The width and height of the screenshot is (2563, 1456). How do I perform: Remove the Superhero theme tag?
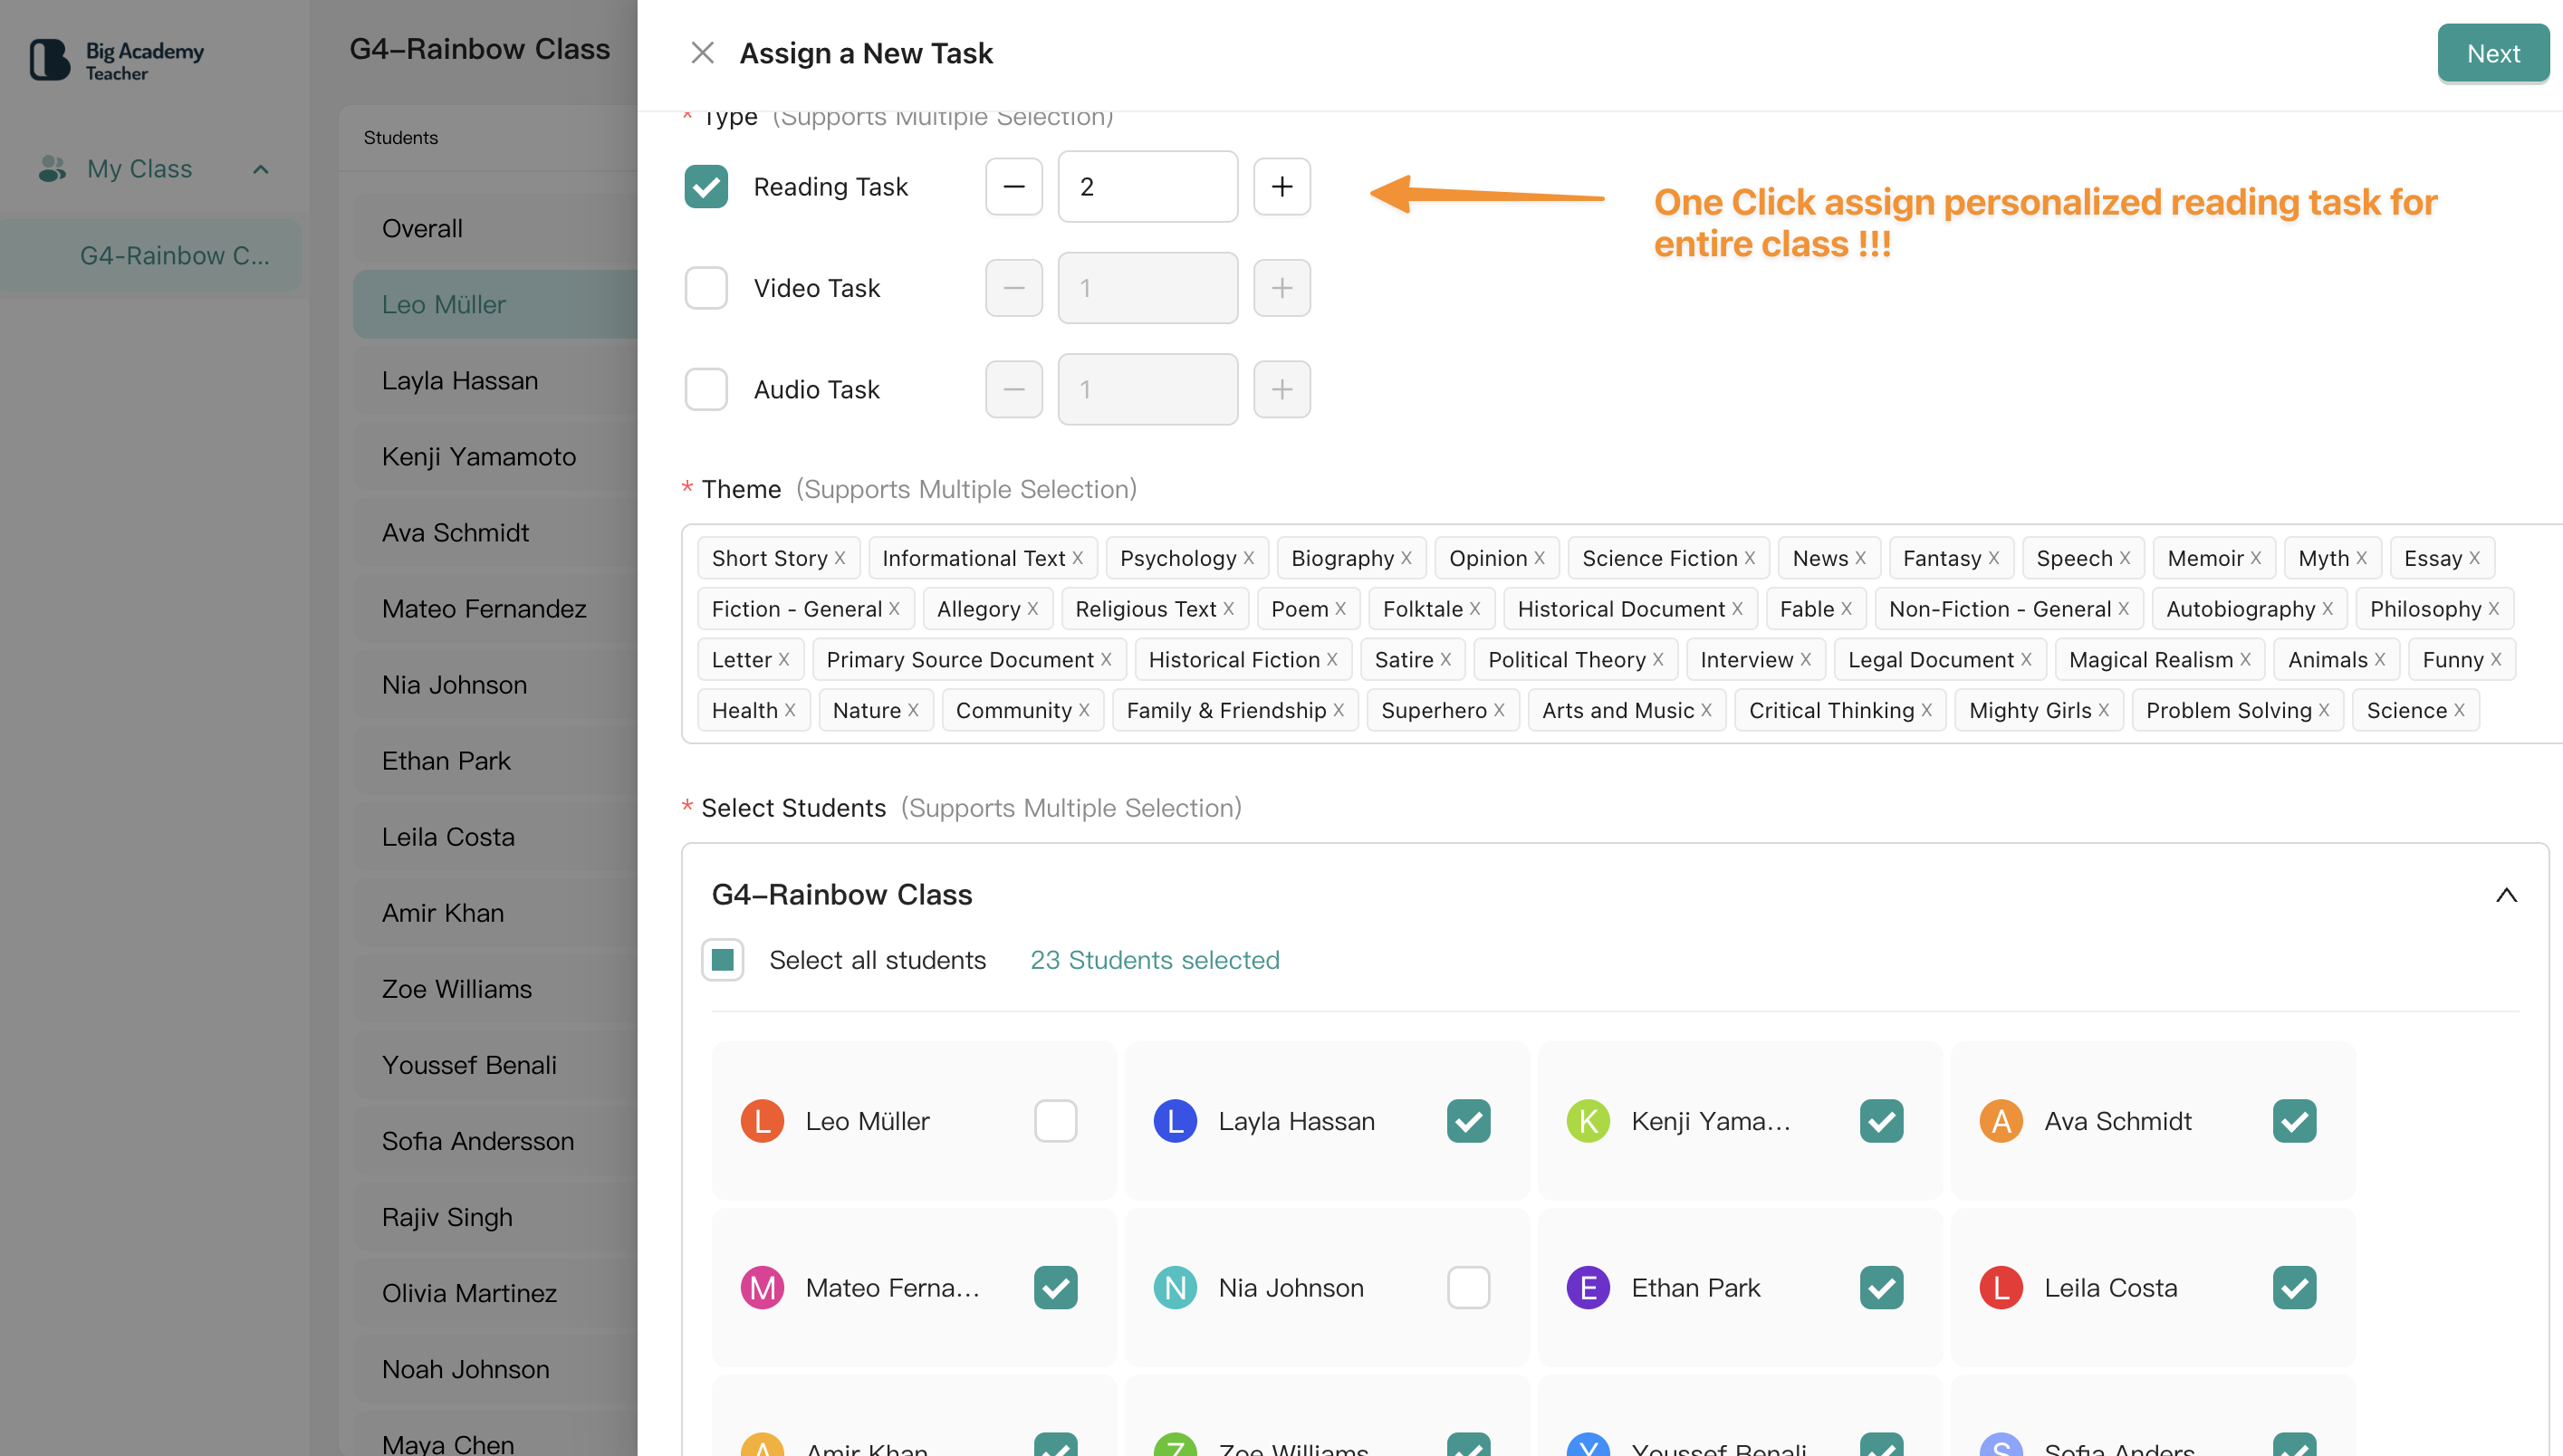1499,710
